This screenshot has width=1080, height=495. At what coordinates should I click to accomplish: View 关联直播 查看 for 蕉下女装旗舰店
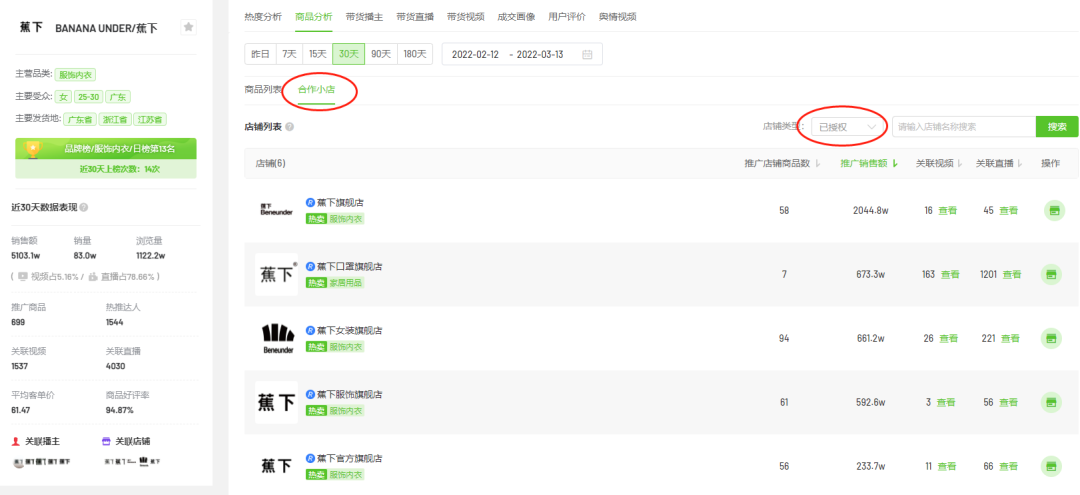[x=1010, y=338]
